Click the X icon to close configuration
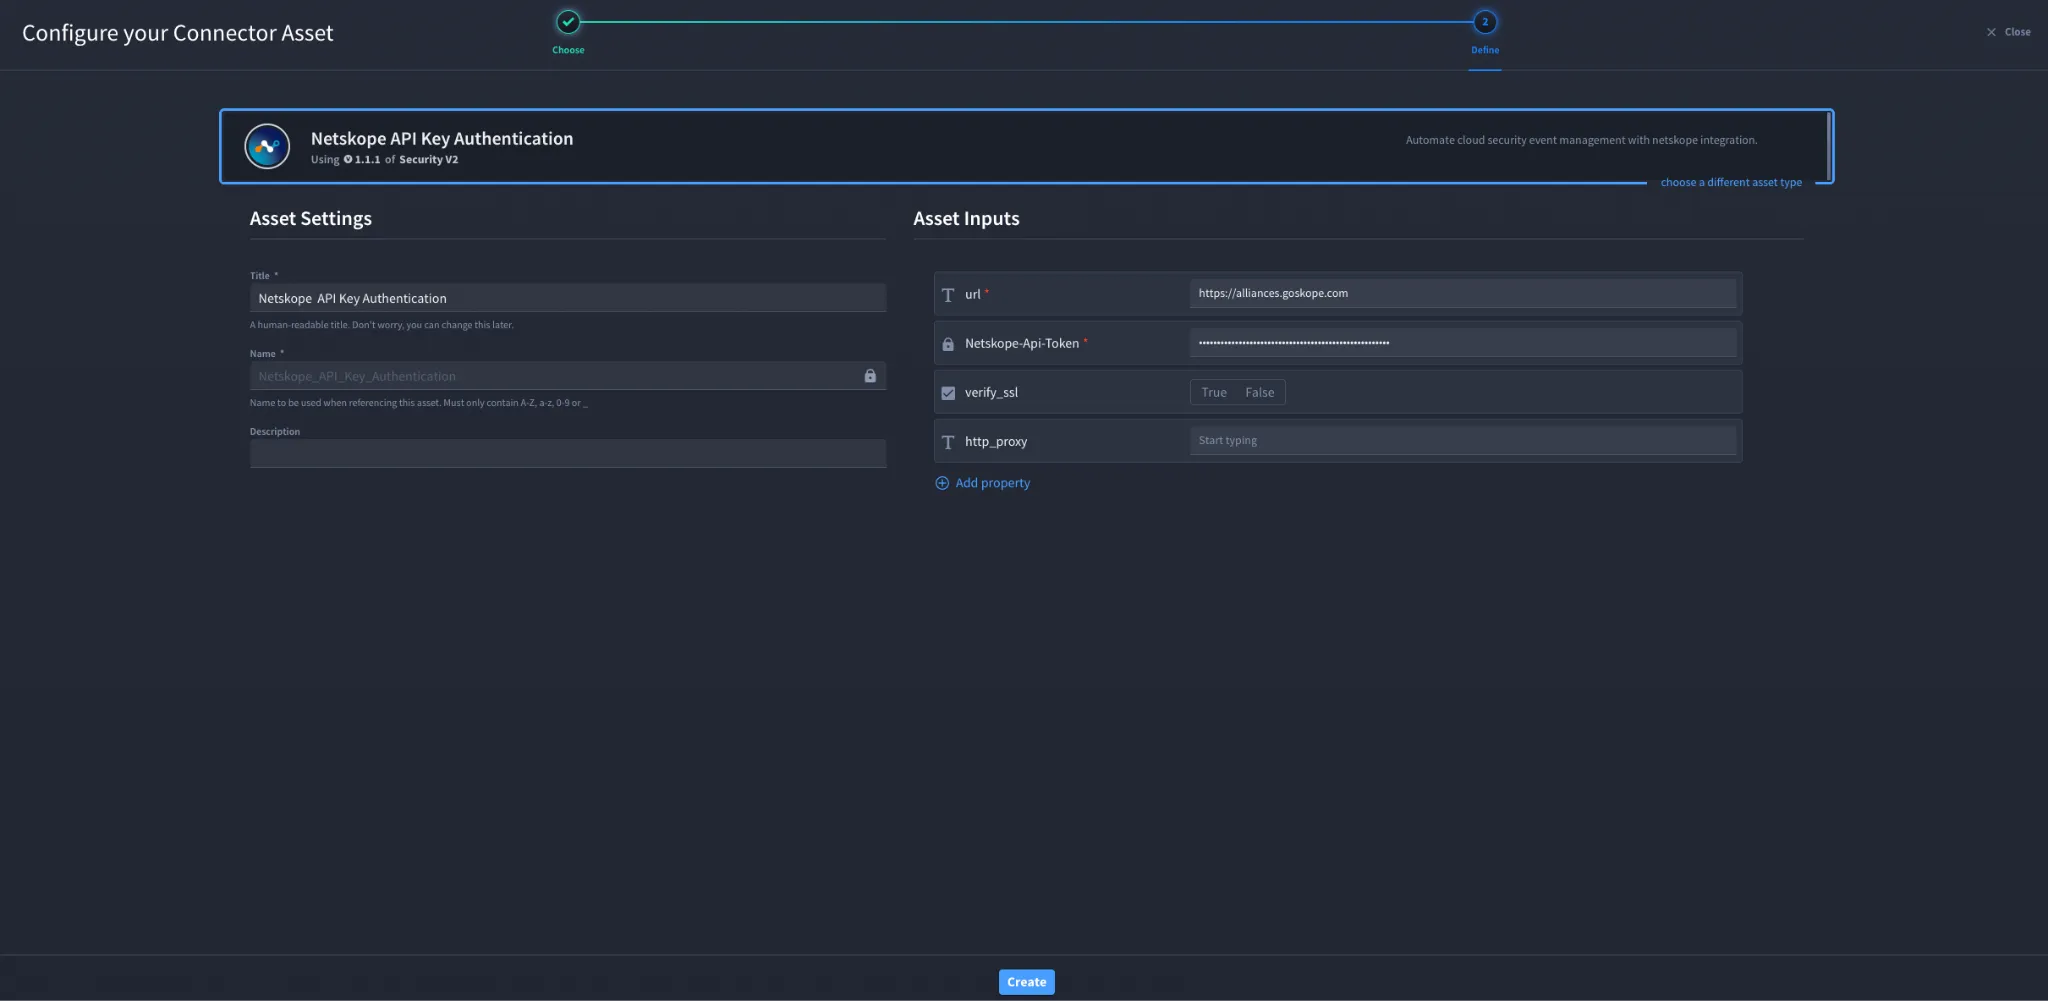2048x1001 pixels. click(x=1991, y=32)
